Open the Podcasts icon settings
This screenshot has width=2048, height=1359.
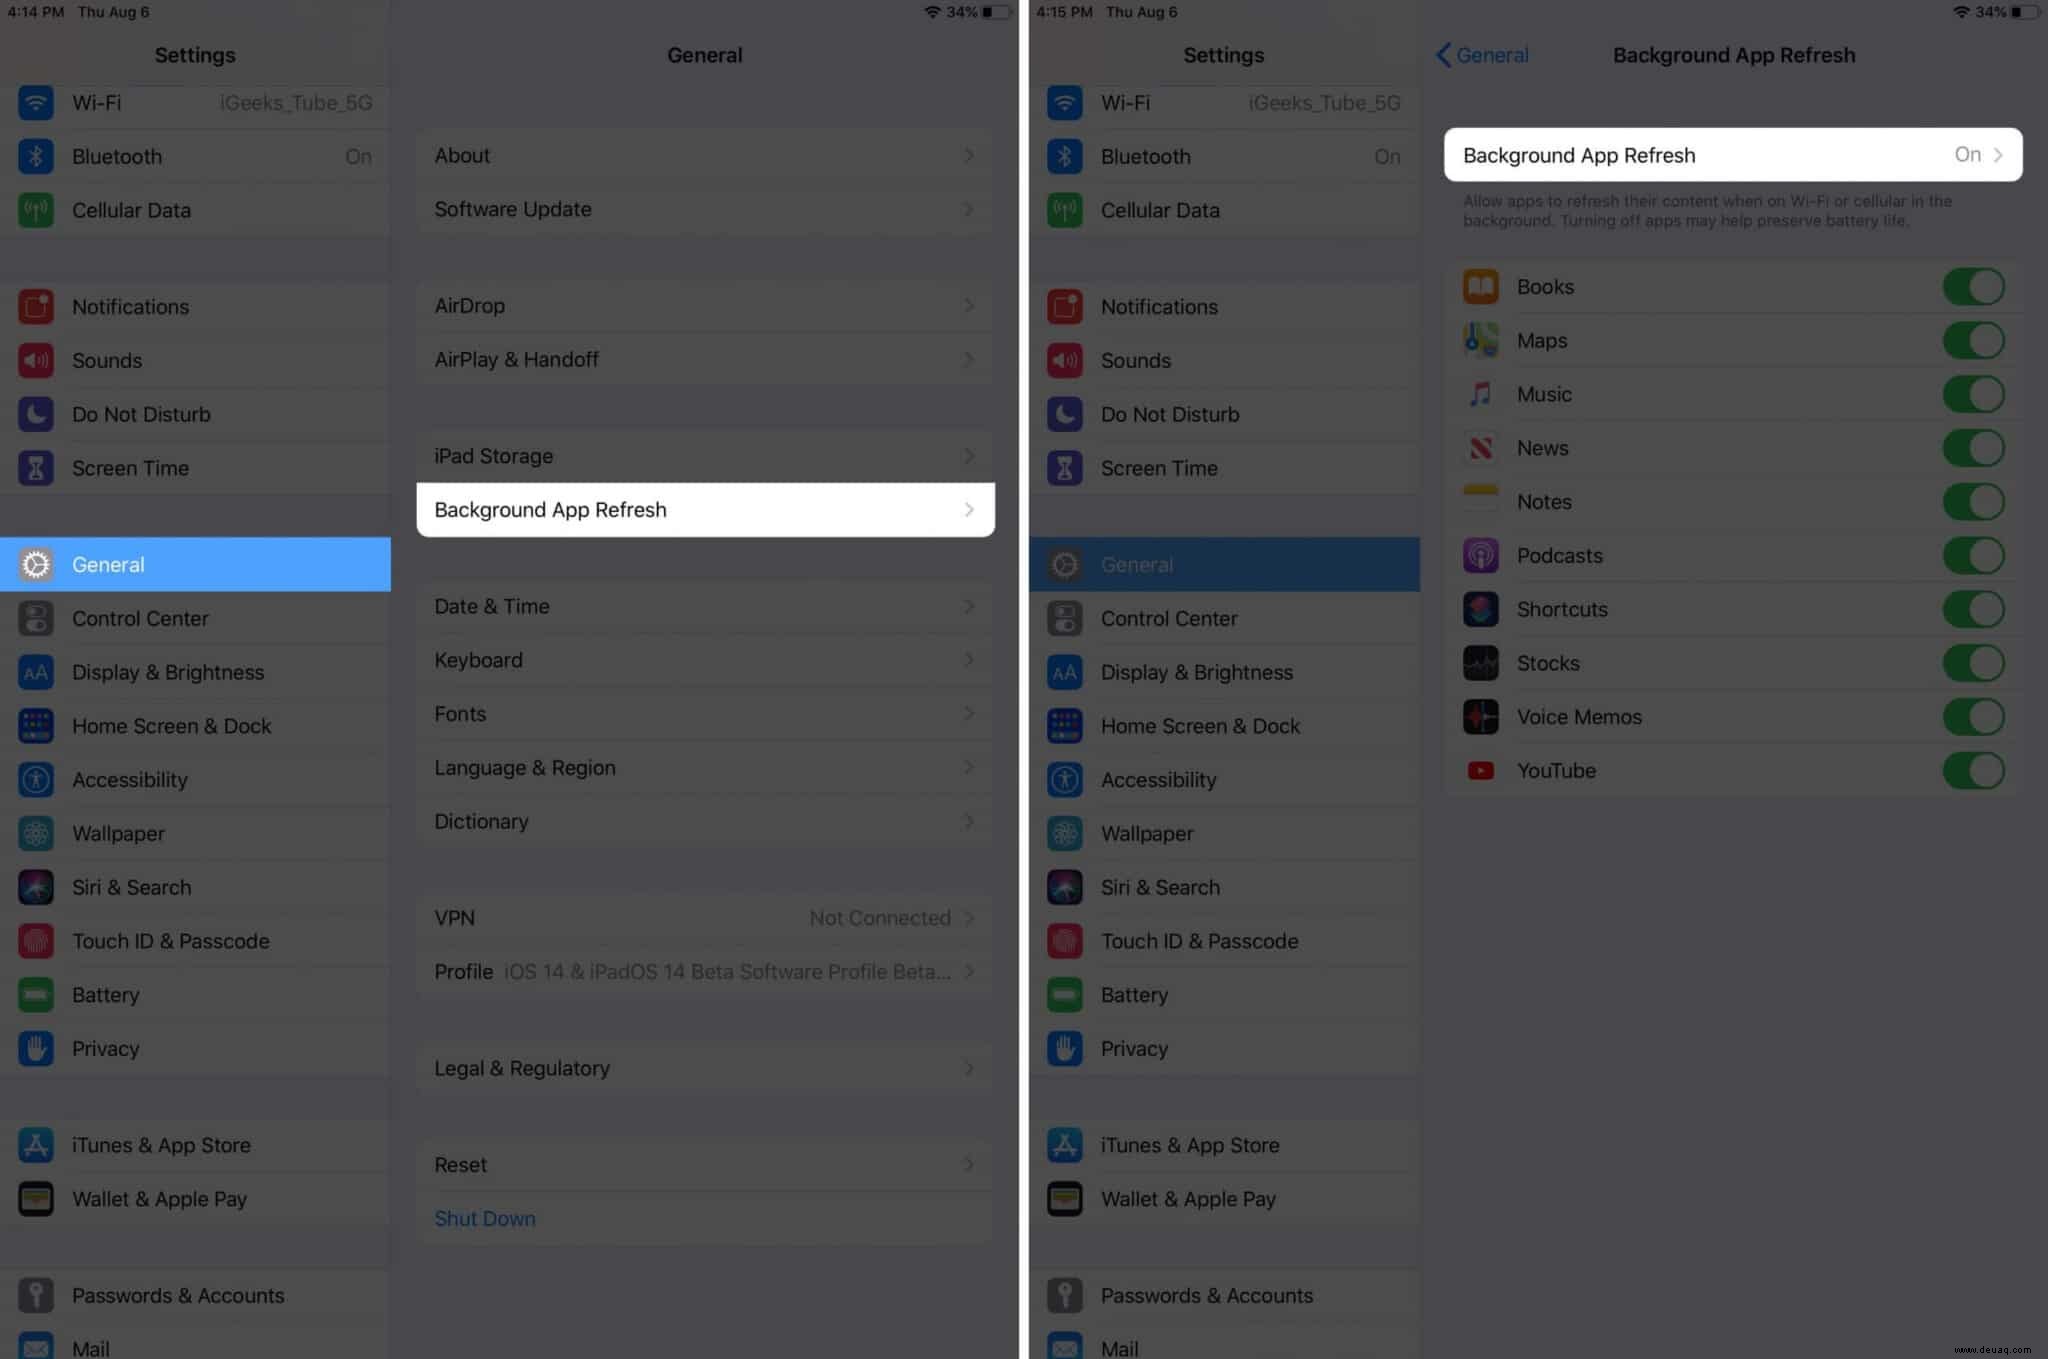[1481, 554]
